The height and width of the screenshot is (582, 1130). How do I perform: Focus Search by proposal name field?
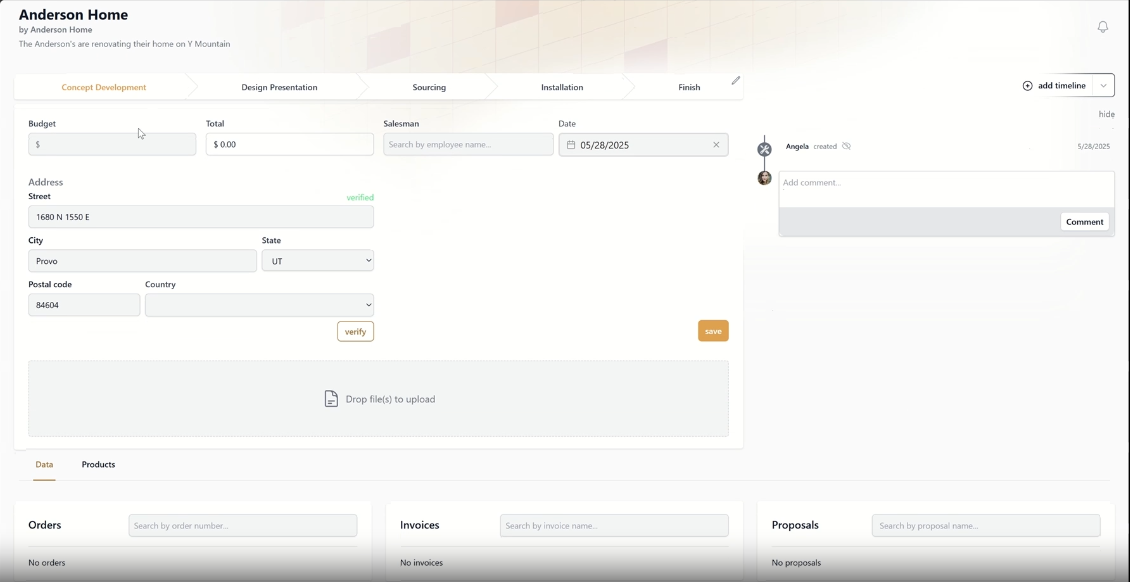click(986, 526)
